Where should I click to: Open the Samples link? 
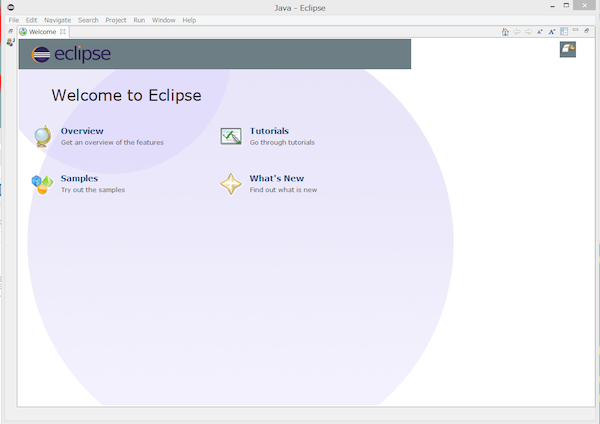tap(79, 178)
